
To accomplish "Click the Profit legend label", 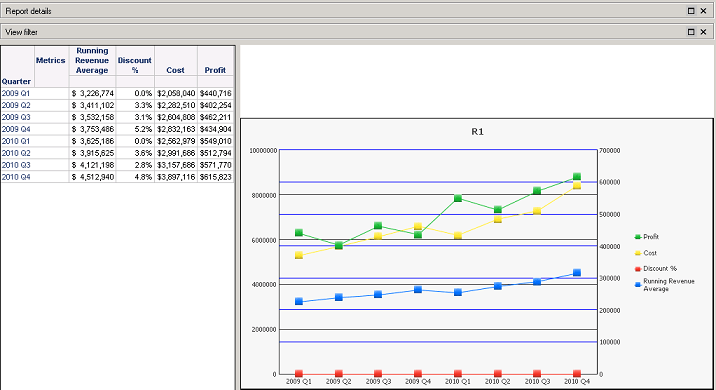I will [x=651, y=237].
